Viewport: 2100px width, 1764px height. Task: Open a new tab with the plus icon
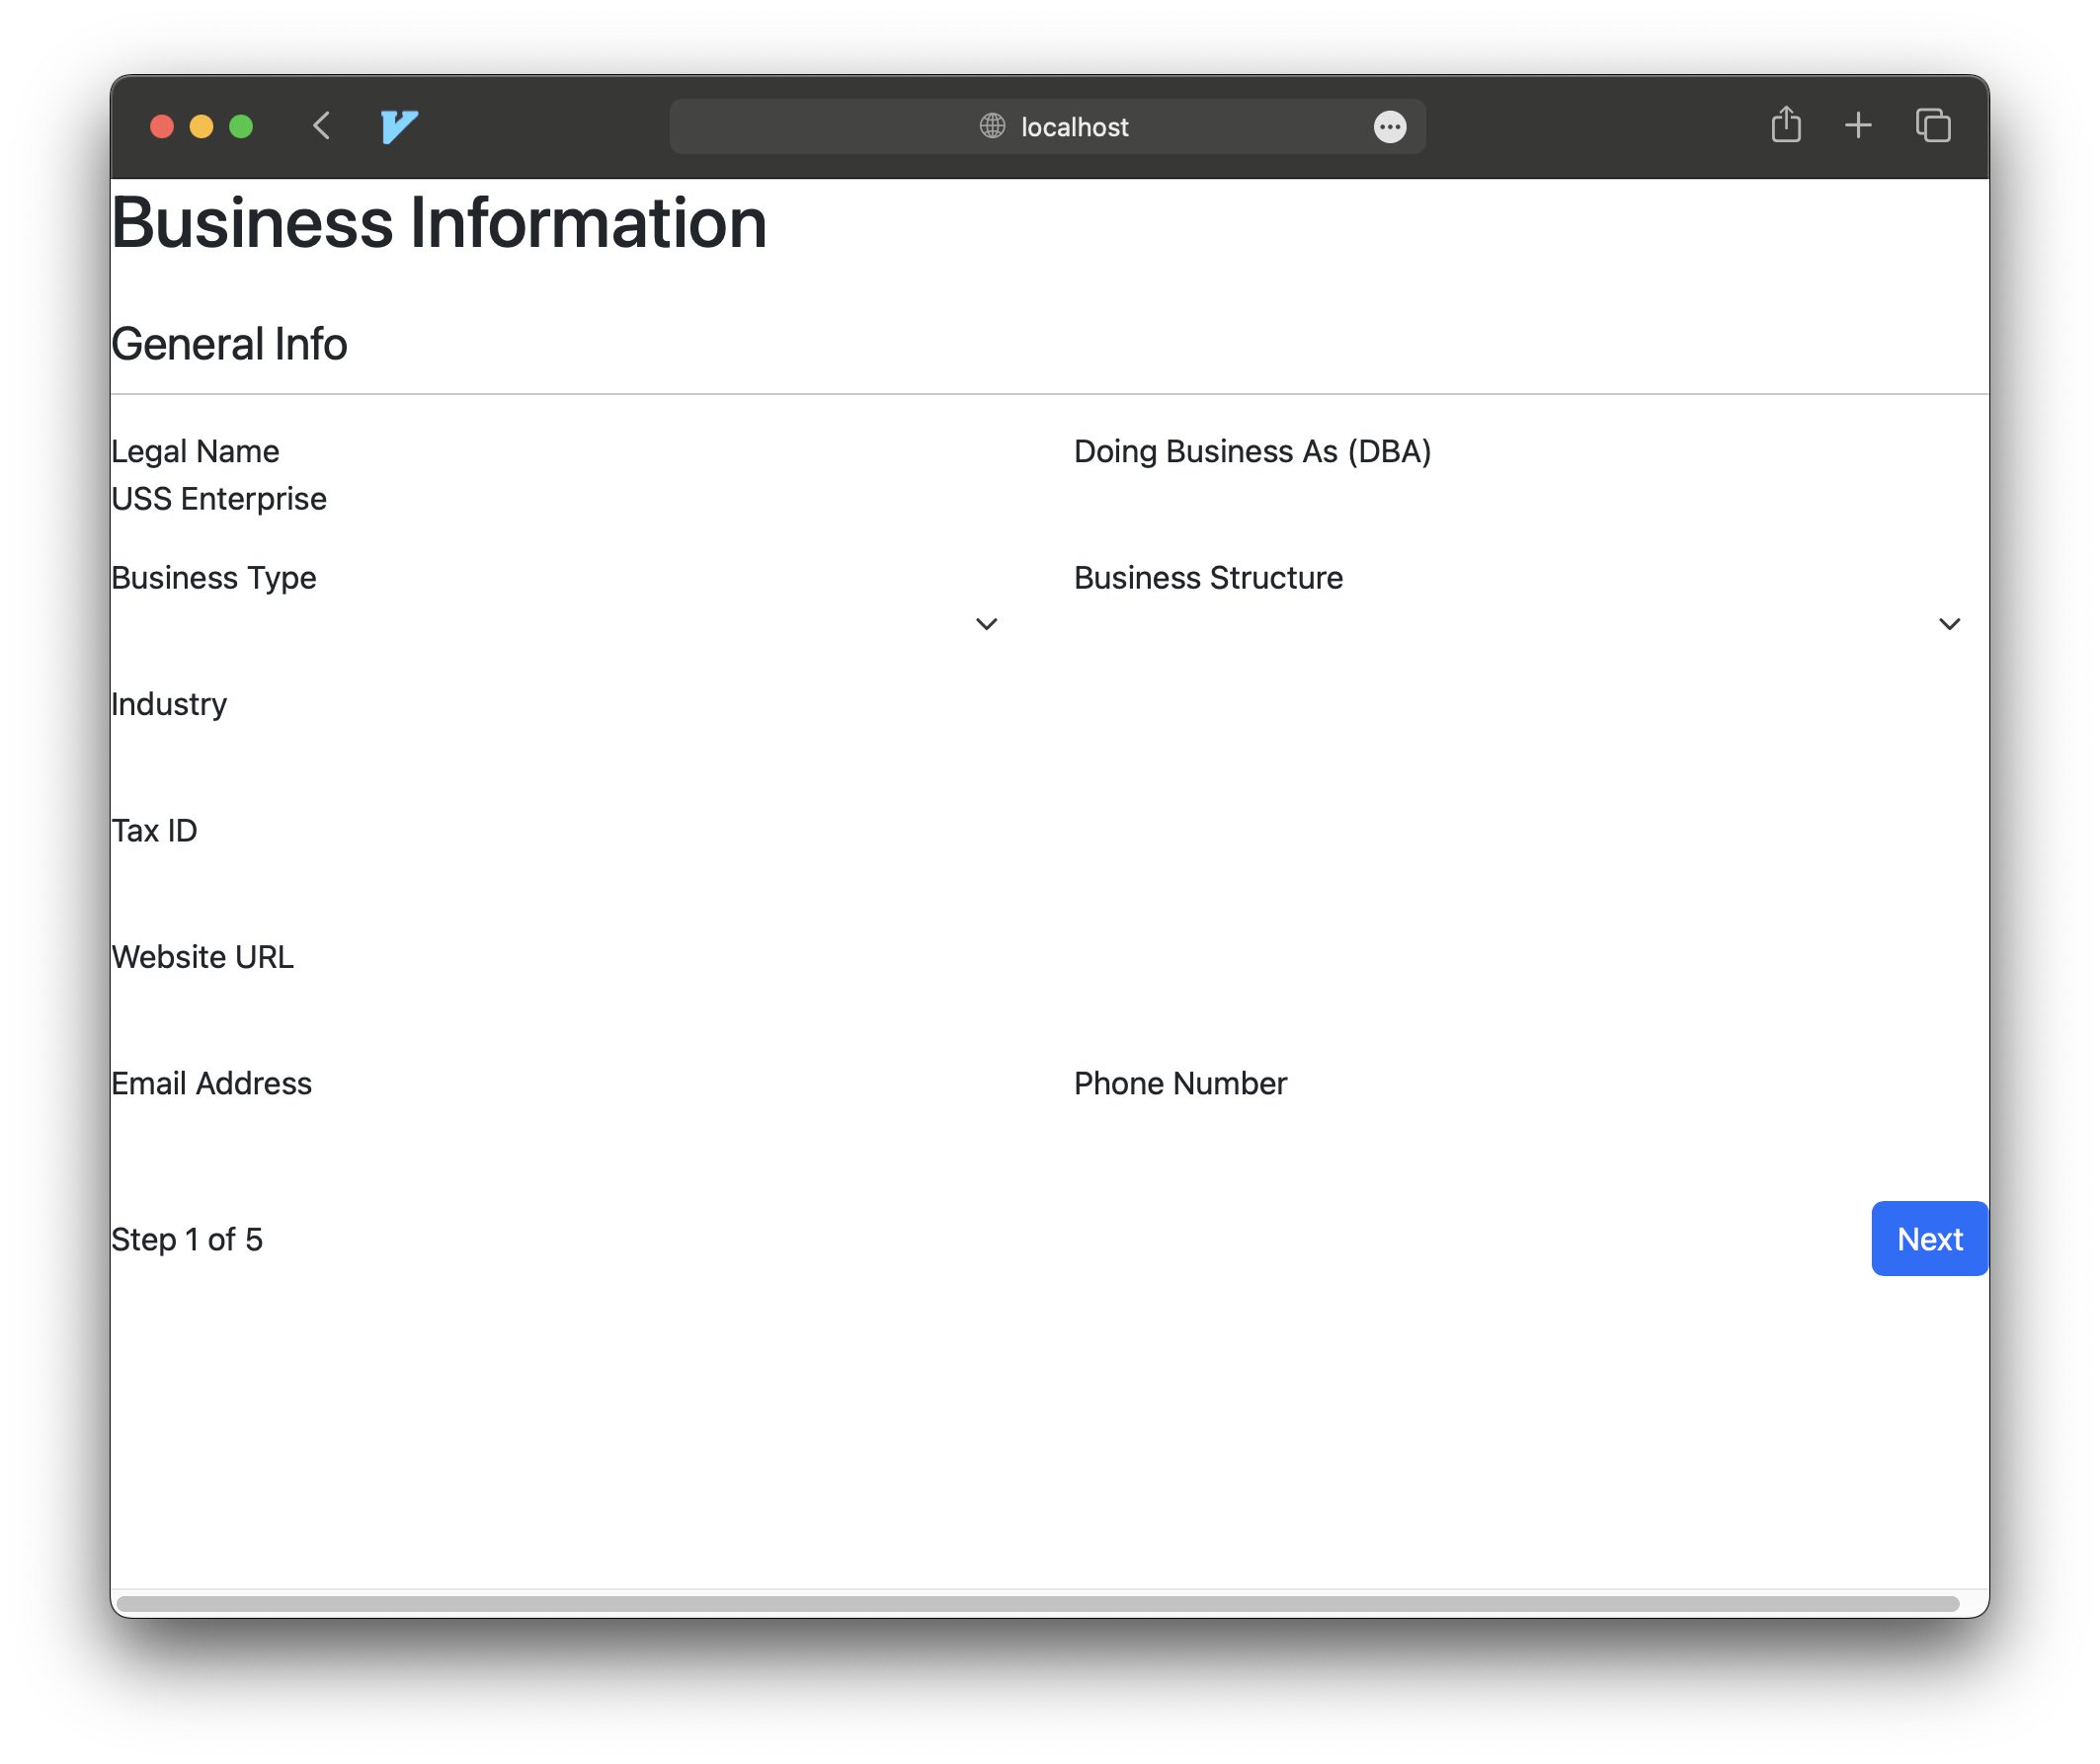point(1858,125)
